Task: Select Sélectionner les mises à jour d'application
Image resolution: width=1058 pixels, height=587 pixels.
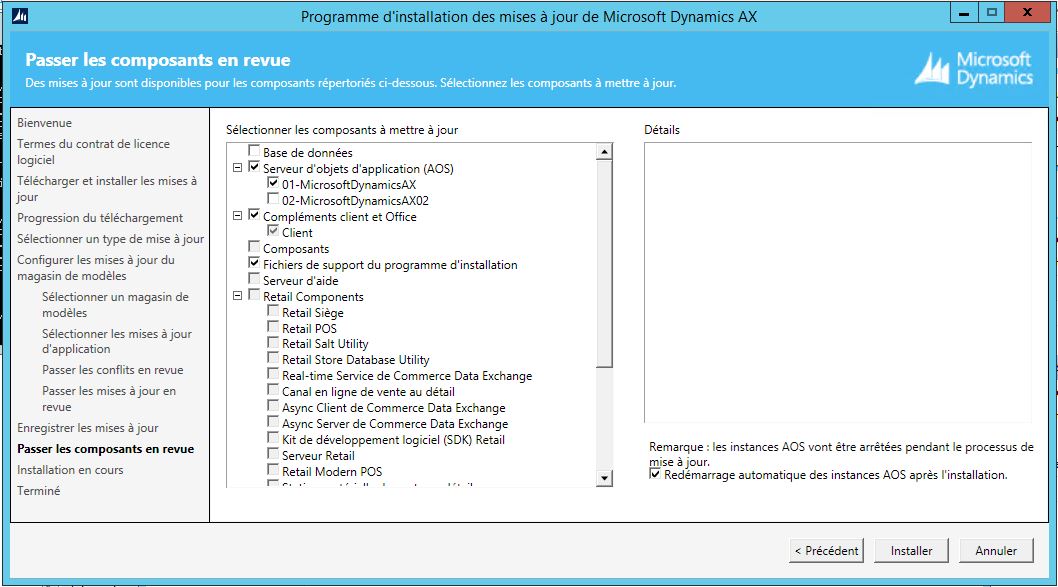Action: click(117, 341)
